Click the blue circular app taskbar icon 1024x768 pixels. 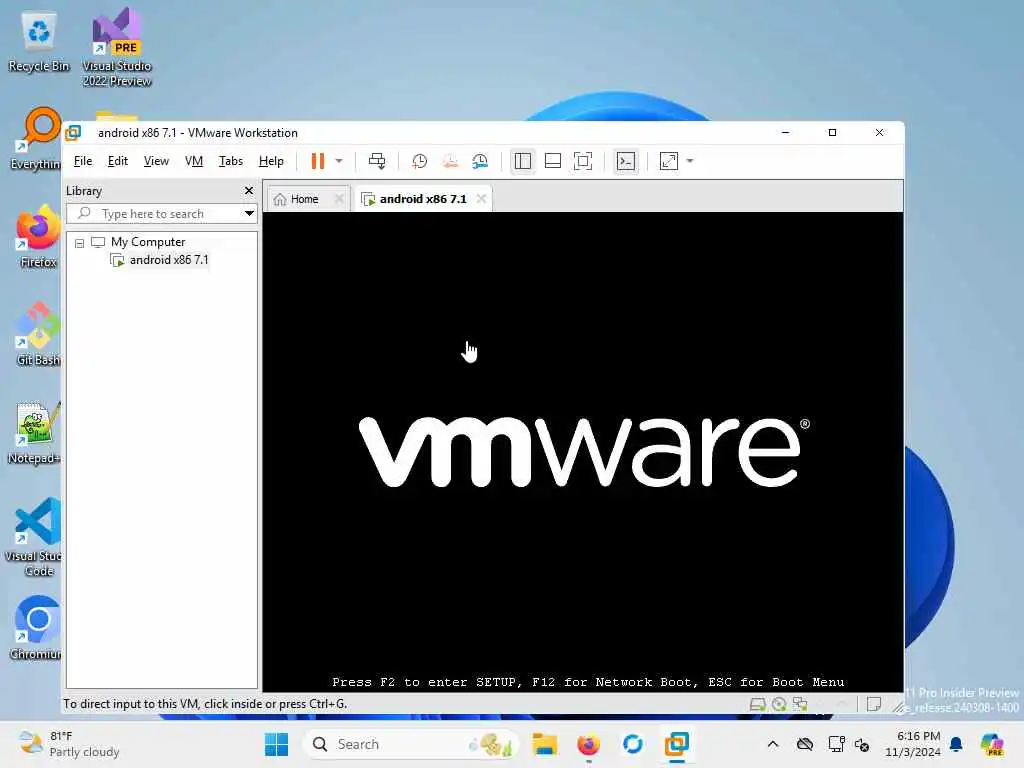(632, 744)
